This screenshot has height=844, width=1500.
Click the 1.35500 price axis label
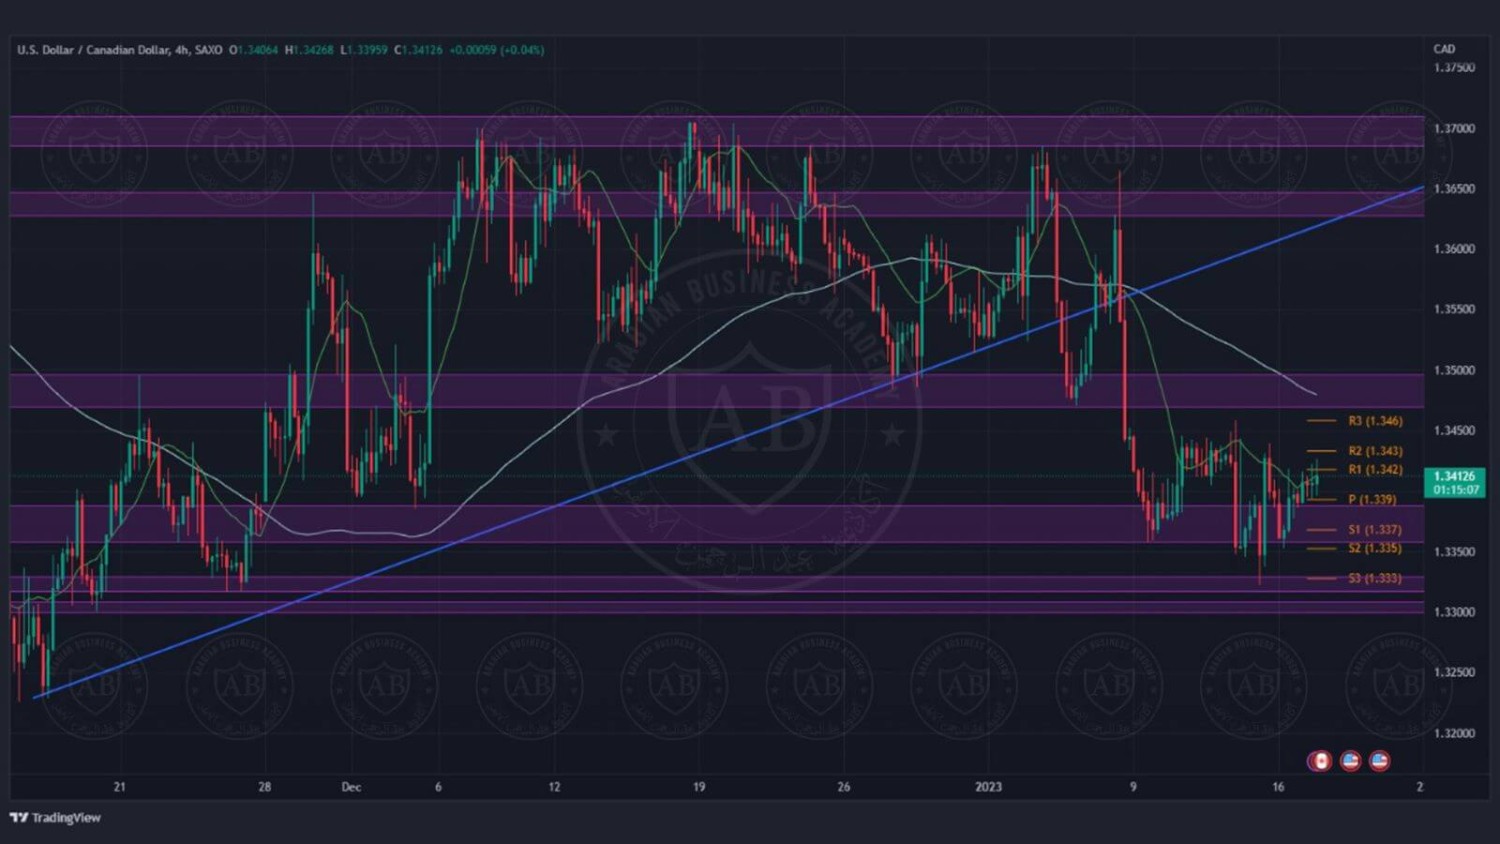click(x=1454, y=310)
